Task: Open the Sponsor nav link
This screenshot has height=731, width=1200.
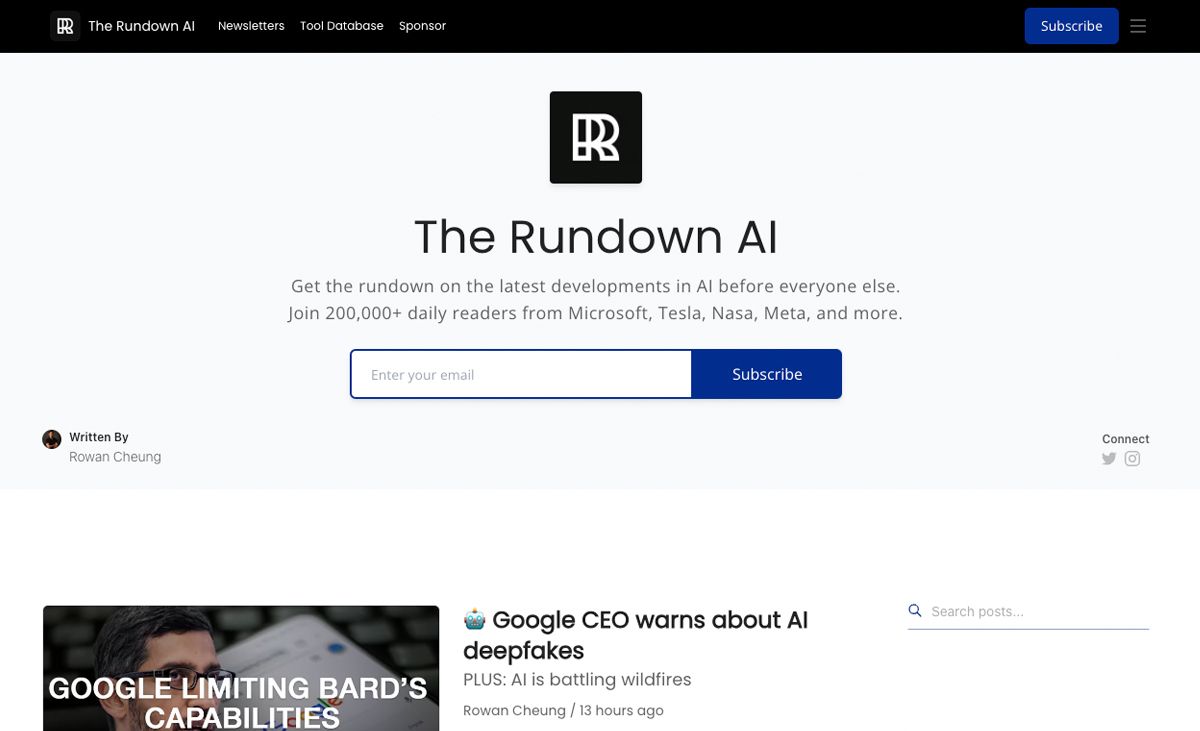Action: tap(422, 26)
